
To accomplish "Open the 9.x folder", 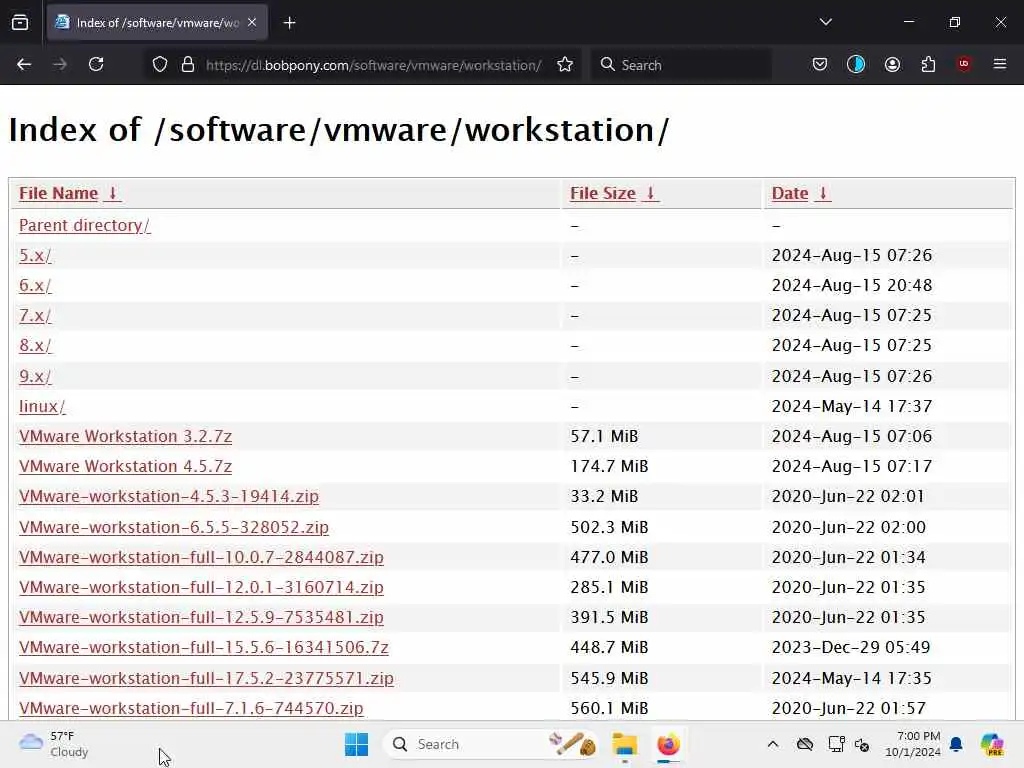I will click(35, 376).
